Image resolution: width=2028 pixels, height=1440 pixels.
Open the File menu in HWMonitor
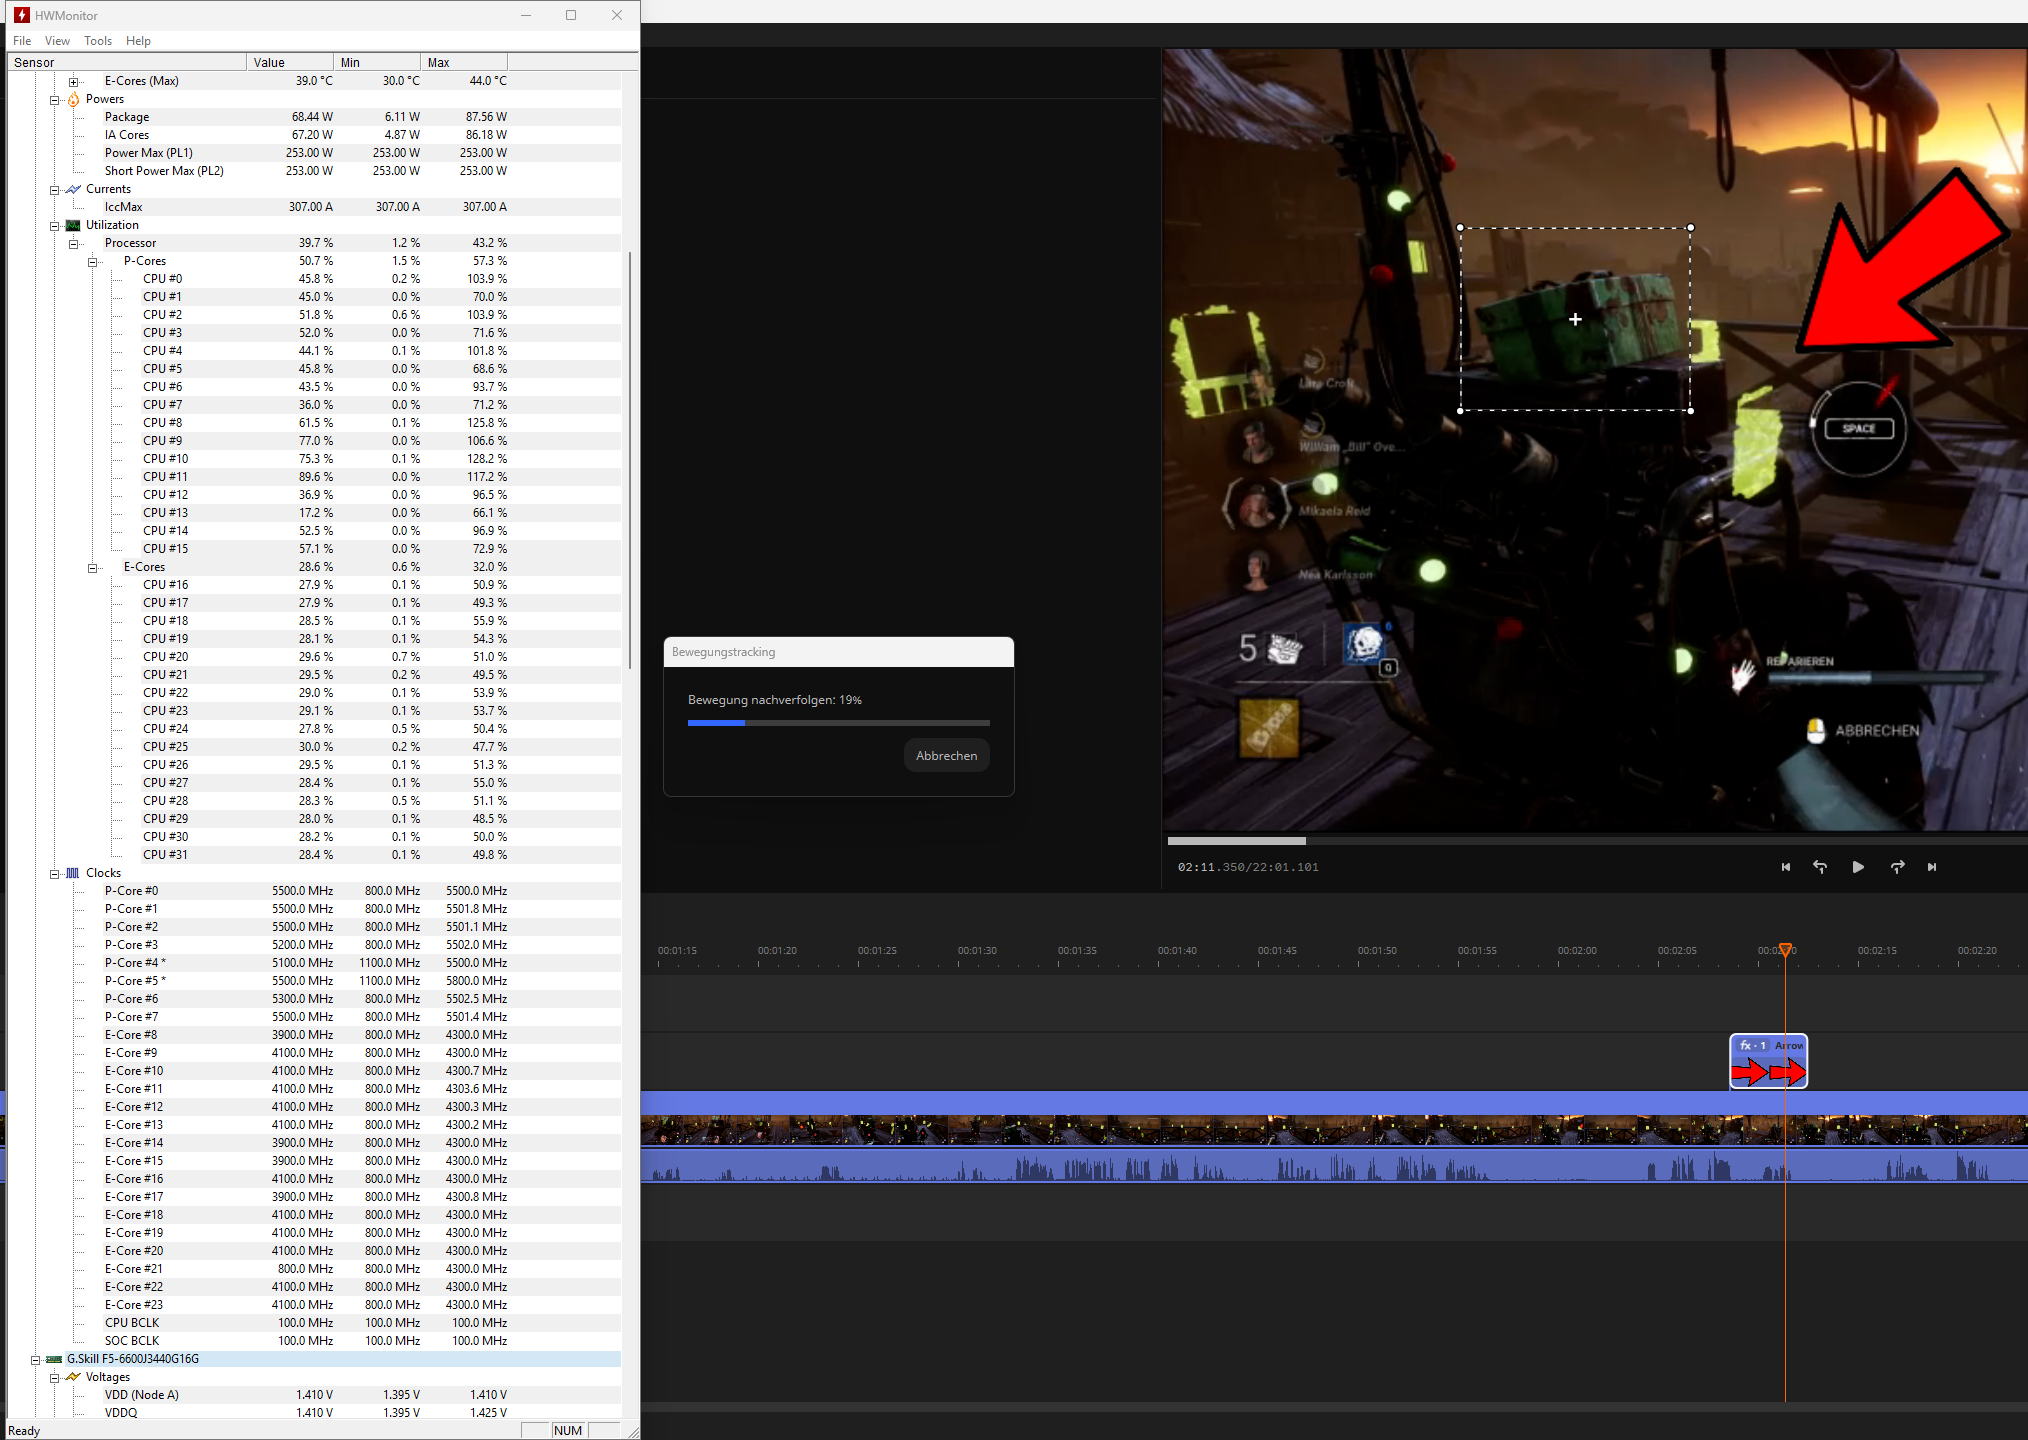[22, 41]
